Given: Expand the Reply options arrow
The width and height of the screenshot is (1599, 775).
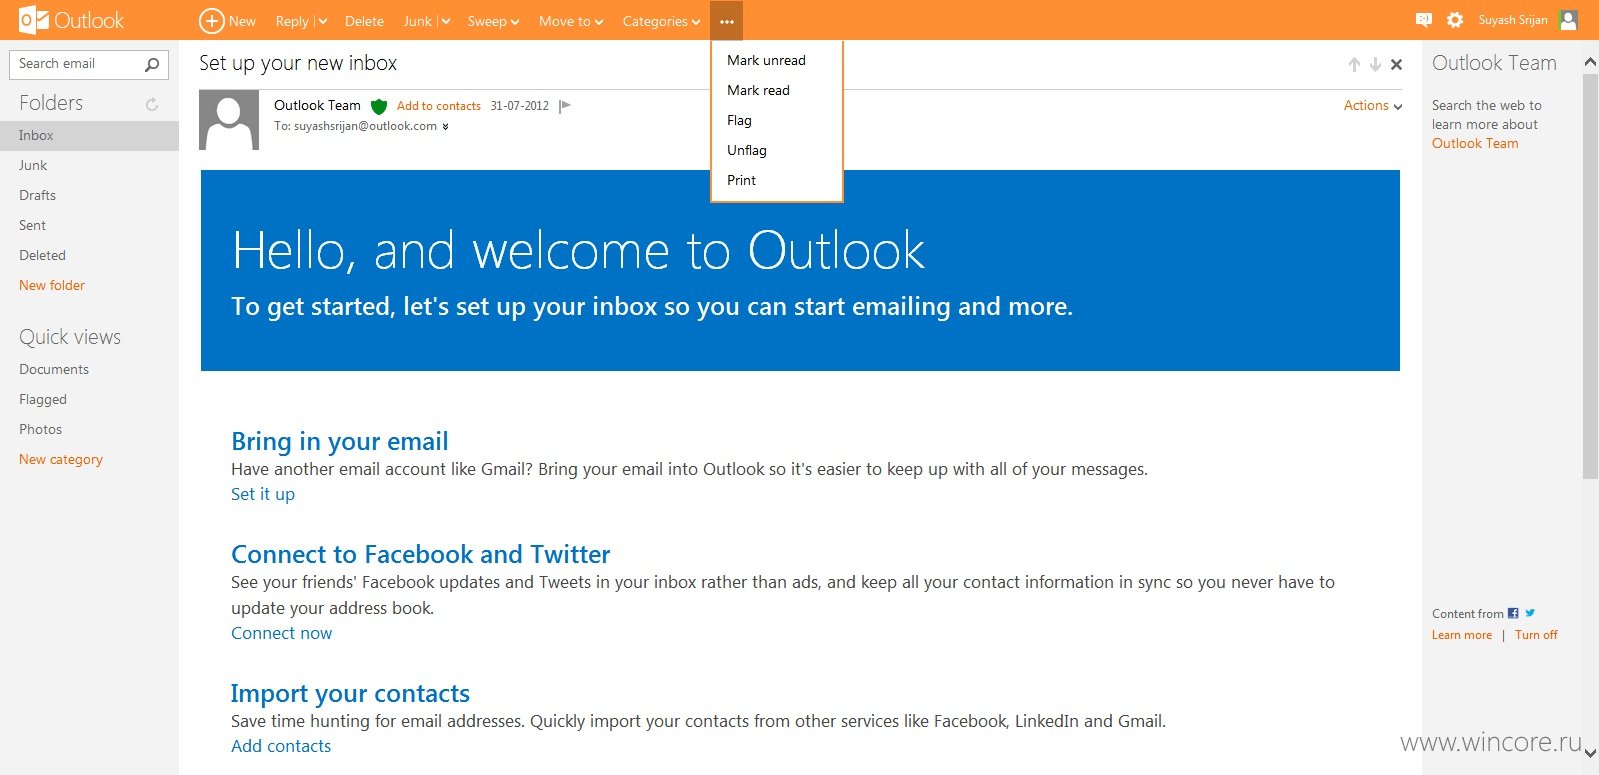Looking at the screenshot, I should (322, 21).
